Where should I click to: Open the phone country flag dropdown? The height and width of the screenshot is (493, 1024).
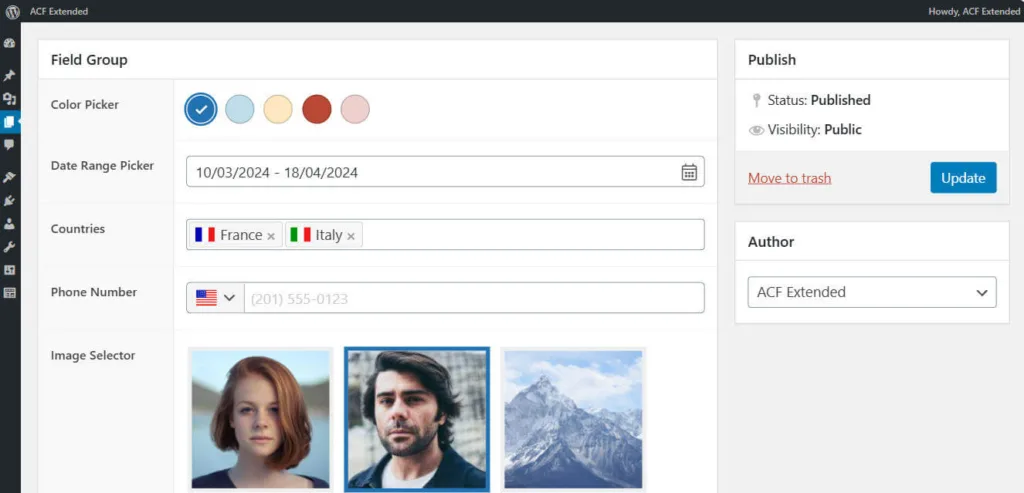pyautogui.click(x=216, y=298)
